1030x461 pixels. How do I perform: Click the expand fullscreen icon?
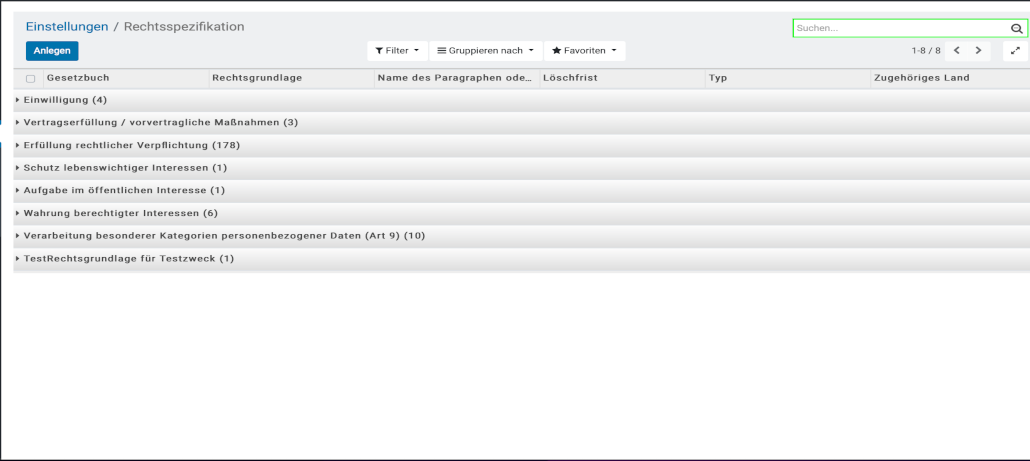1015,50
